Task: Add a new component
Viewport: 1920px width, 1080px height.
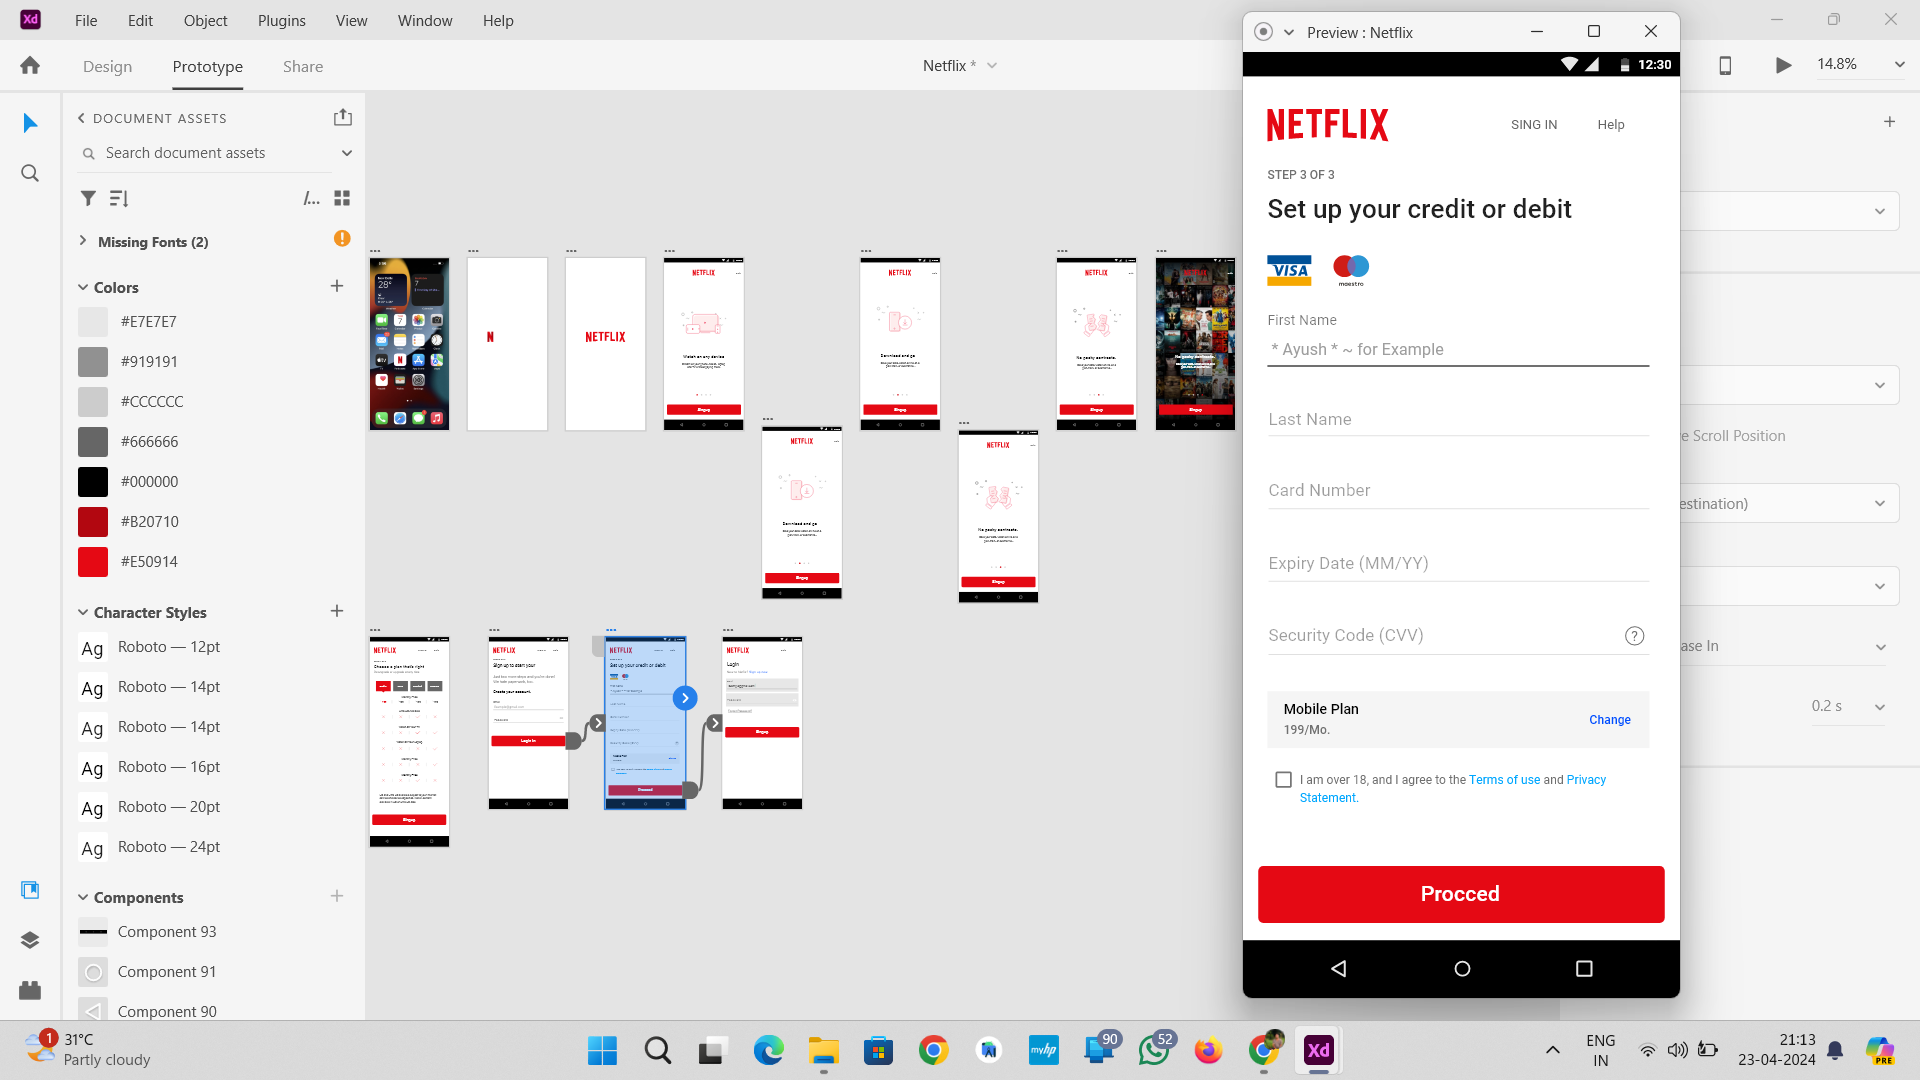Action: (x=337, y=896)
